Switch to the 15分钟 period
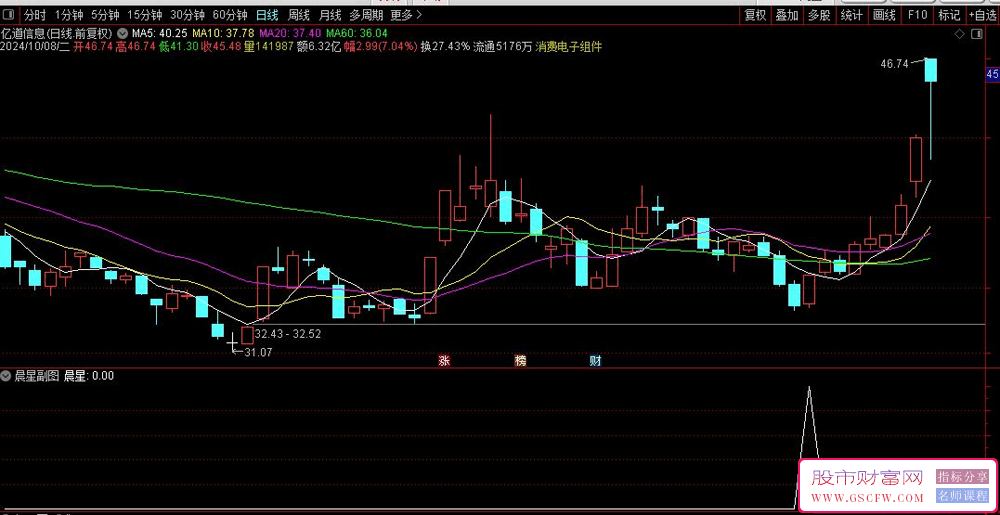The width and height of the screenshot is (1000, 515). (144, 15)
